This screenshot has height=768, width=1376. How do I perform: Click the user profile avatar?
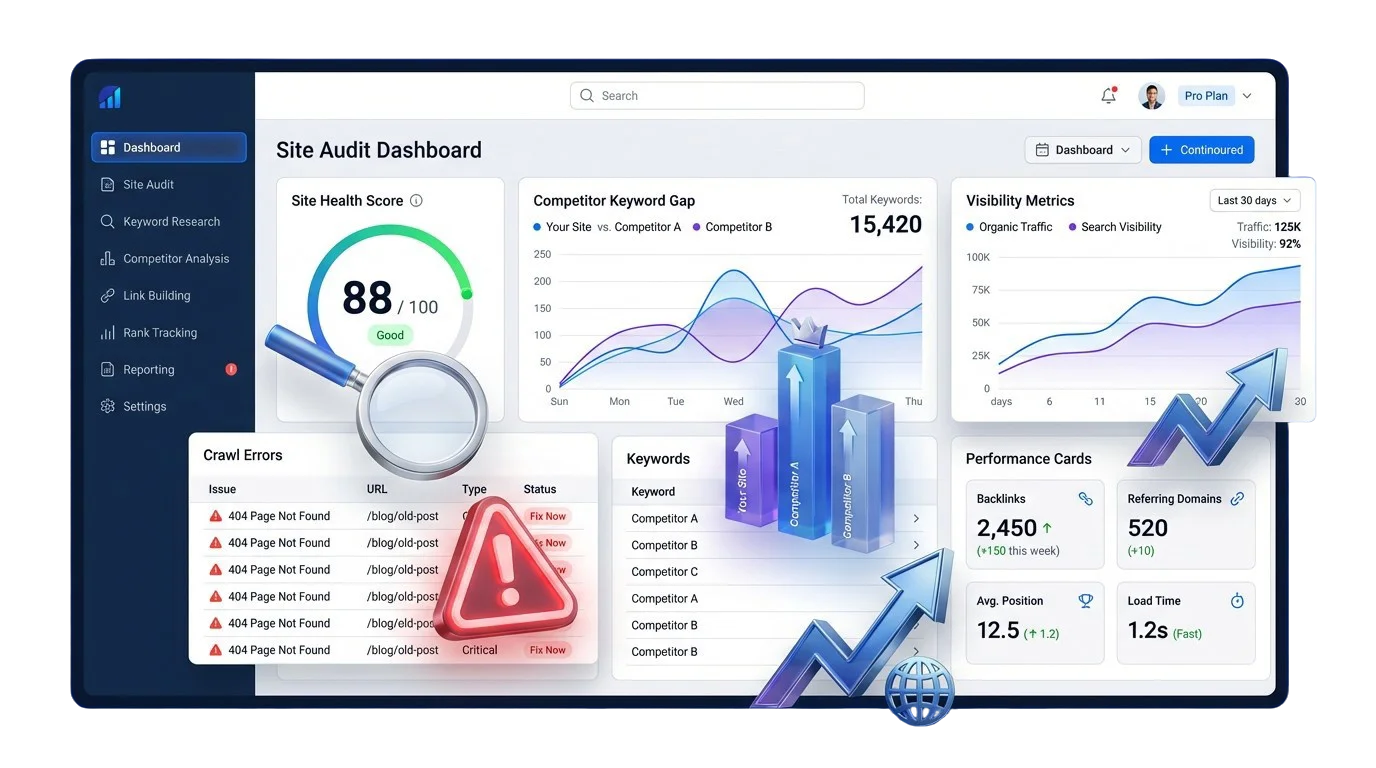coord(1151,96)
